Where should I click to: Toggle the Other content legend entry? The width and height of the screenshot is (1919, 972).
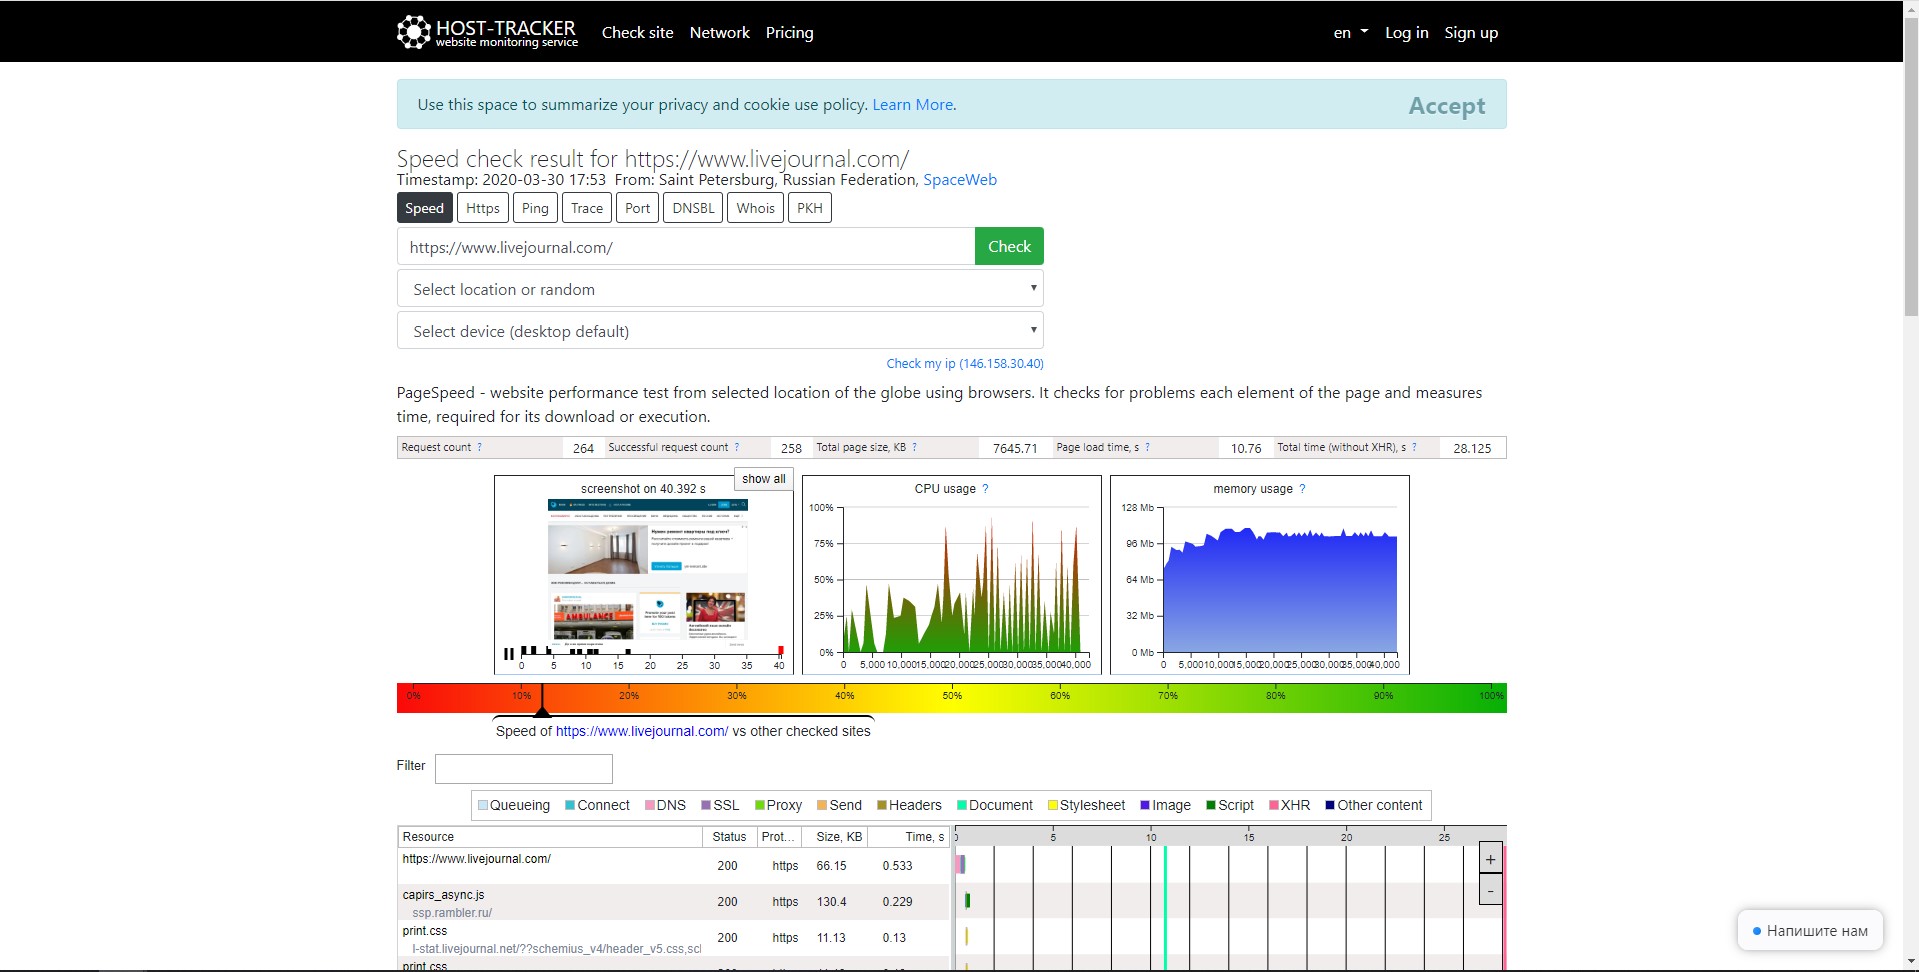(1374, 805)
